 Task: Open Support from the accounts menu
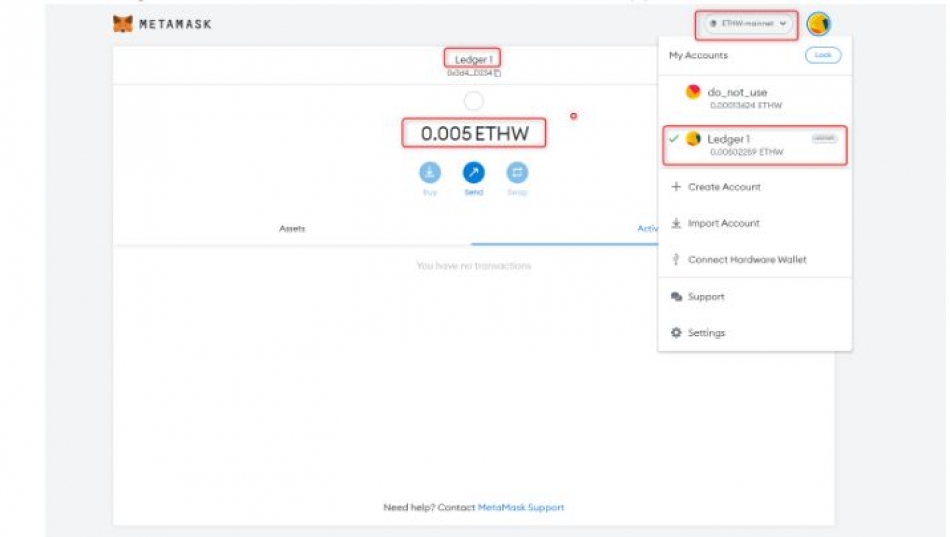tap(755, 296)
